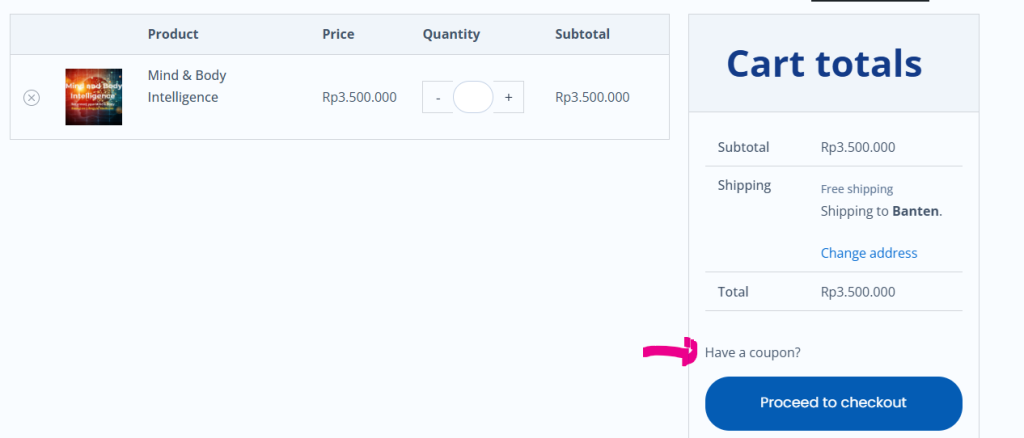Screen dimensions: 1024x438
Task: Click the pink arrow pointing at the coupon link
Action: coord(671,352)
